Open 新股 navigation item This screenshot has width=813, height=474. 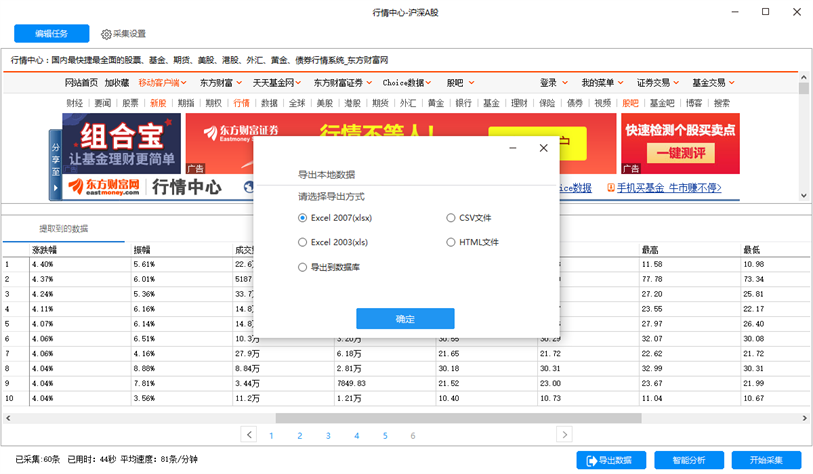point(158,103)
